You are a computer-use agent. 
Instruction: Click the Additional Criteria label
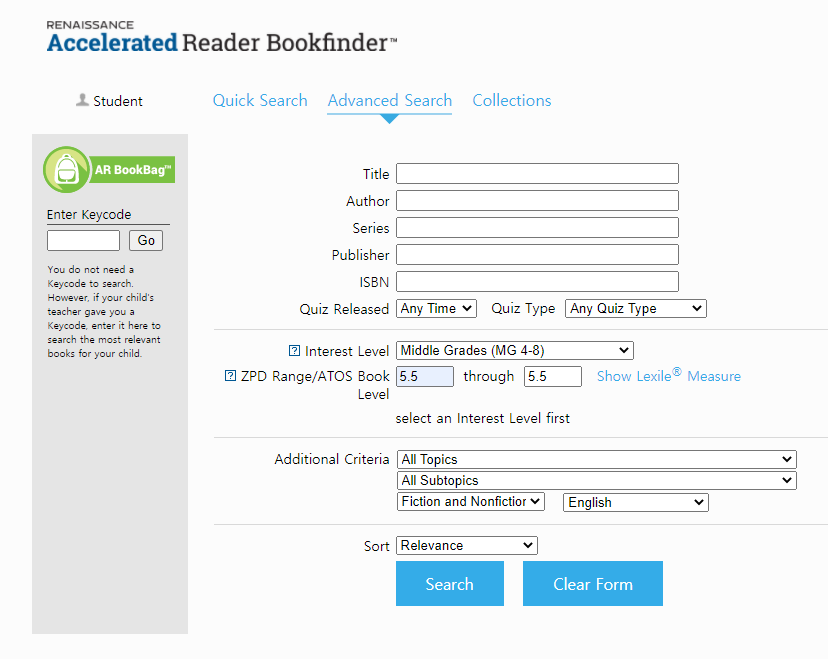pyautogui.click(x=332, y=459)
